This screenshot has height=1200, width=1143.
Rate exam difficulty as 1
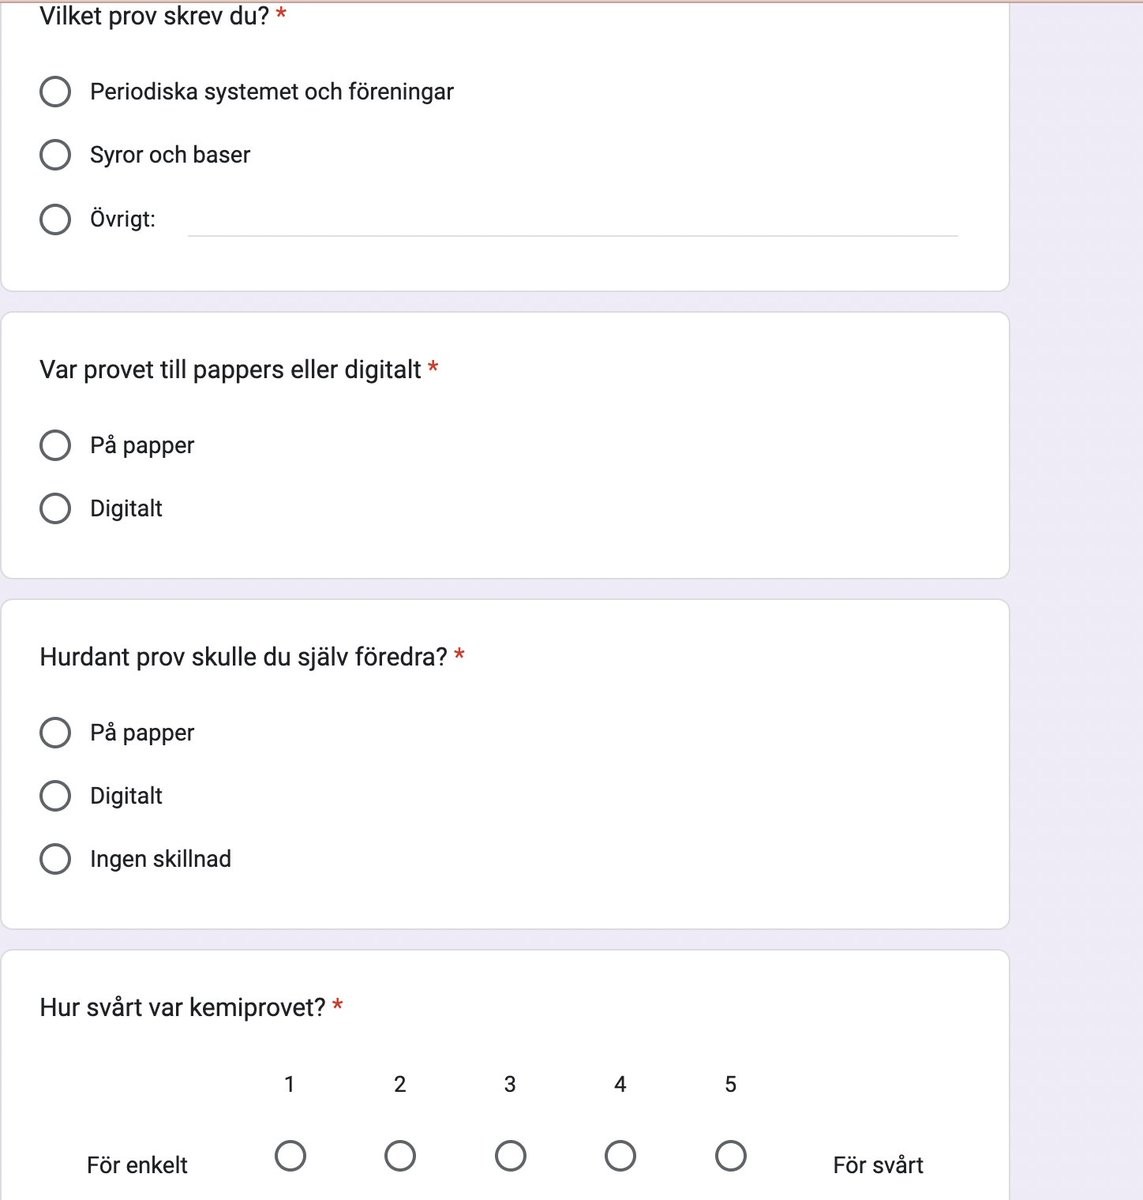(290, 1156)
